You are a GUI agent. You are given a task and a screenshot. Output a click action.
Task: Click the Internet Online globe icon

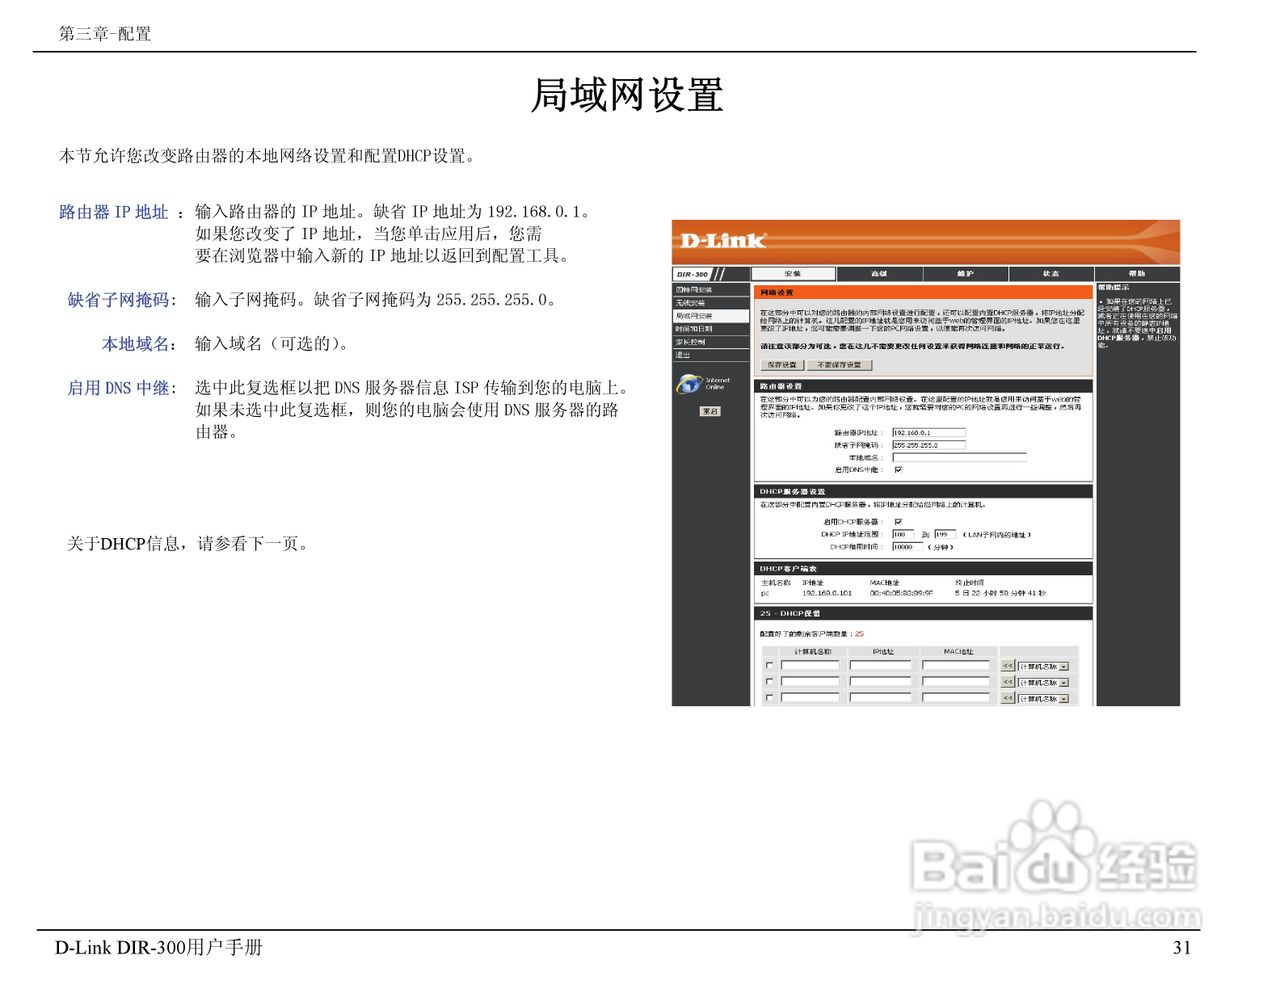689,384
